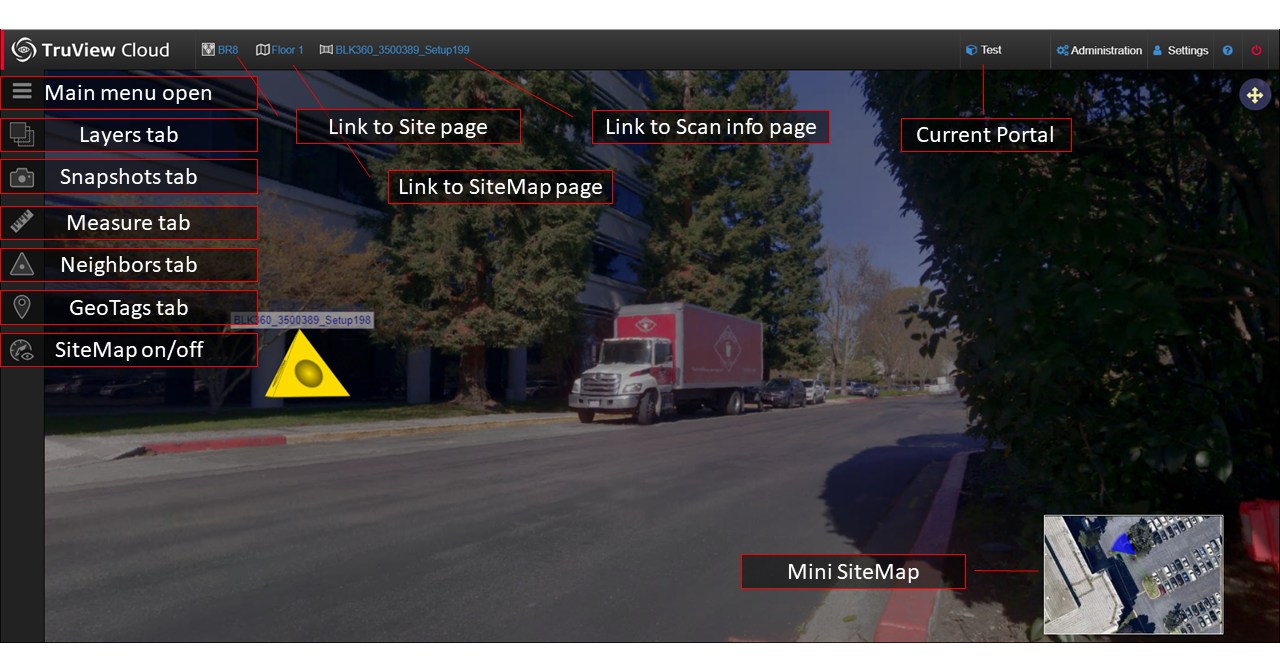
Task: Click the pan navigation crosshair icon
Action: [1255, 94]
